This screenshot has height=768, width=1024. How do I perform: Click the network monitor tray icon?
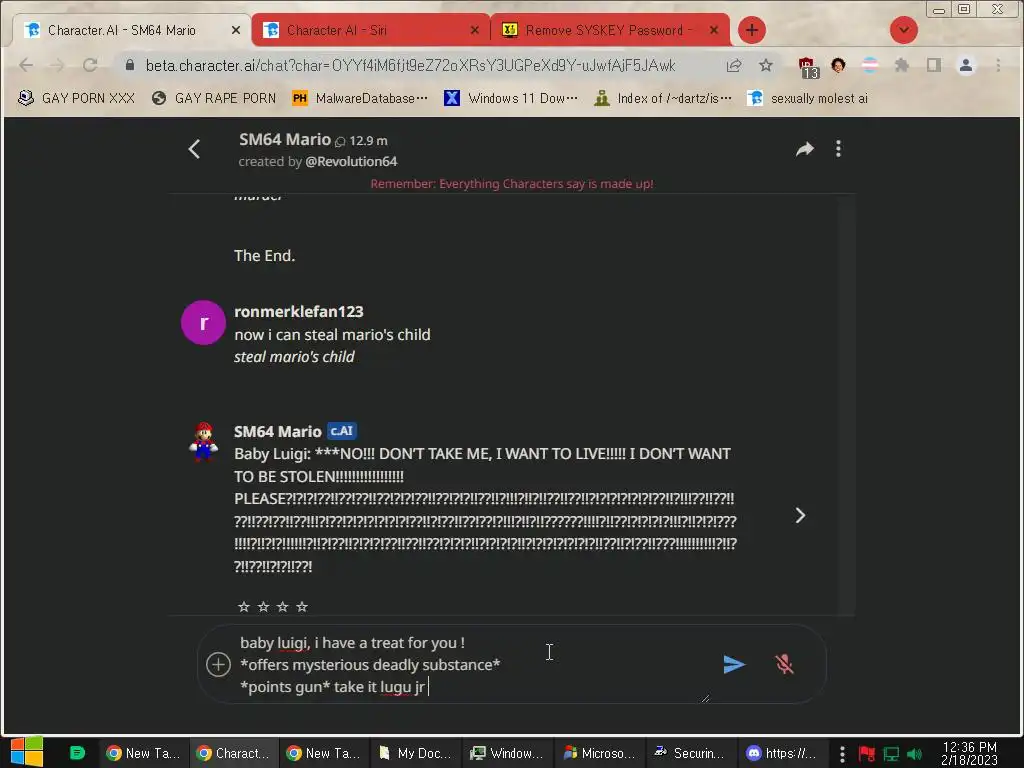pos(891,754)
